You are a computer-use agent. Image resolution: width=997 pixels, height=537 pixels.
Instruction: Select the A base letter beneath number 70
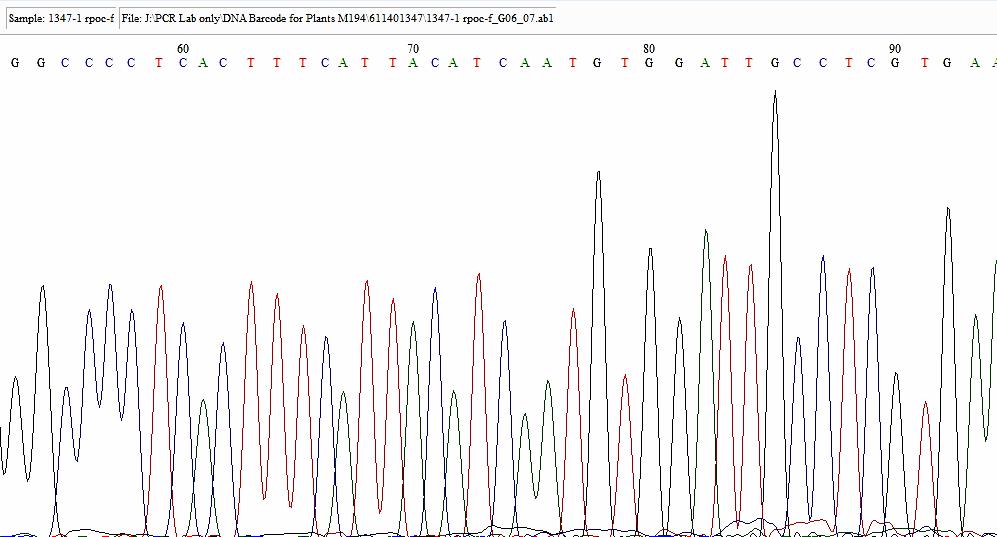click(413, 63)
